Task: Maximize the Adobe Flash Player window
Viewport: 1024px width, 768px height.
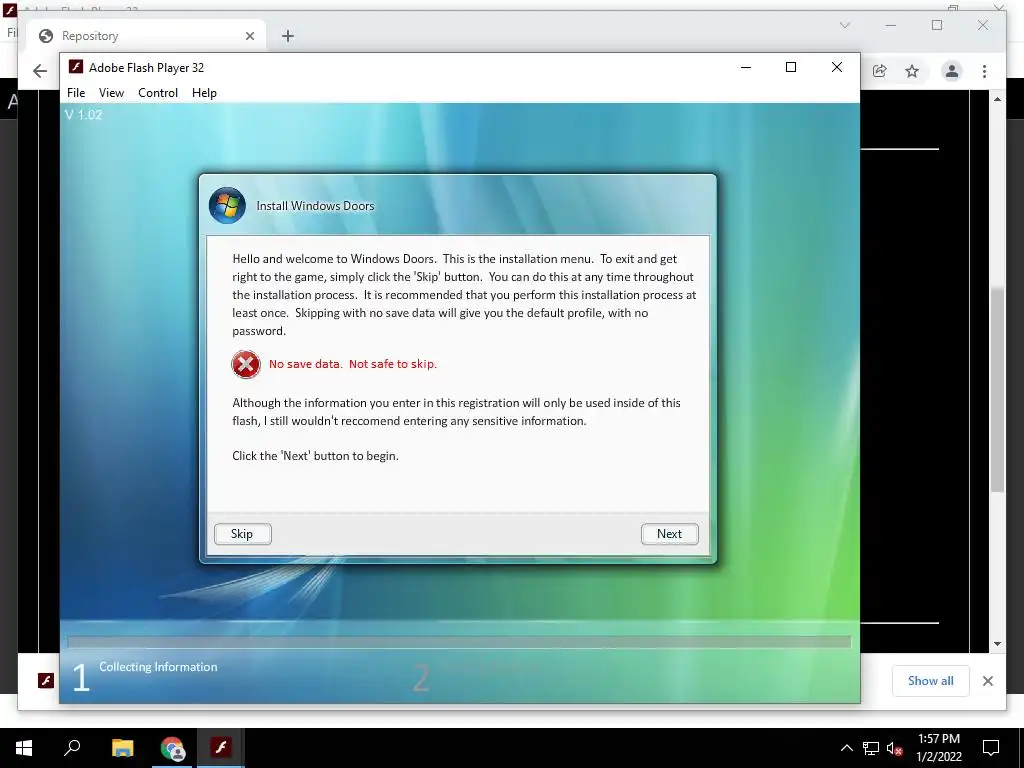Action: (x=791, y=67)
